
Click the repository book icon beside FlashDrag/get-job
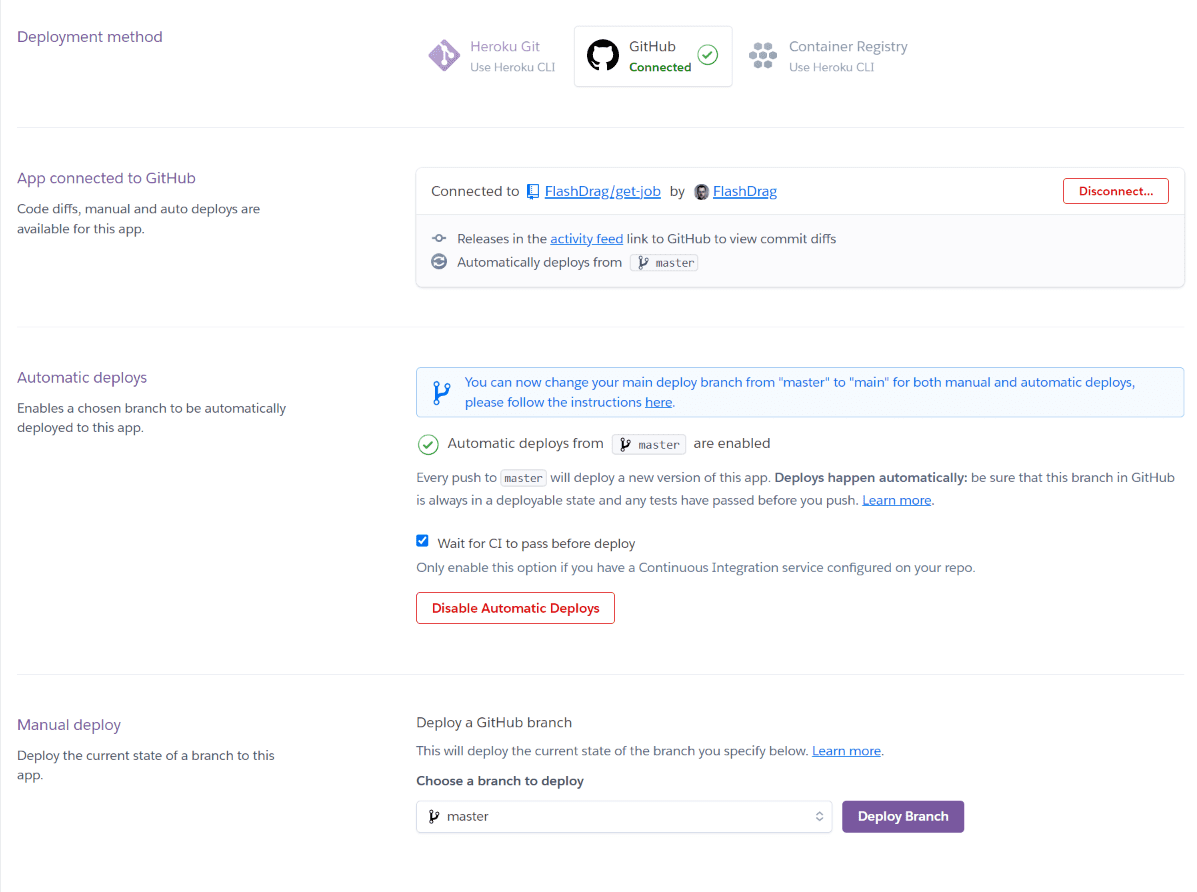(x=533, y=192)
